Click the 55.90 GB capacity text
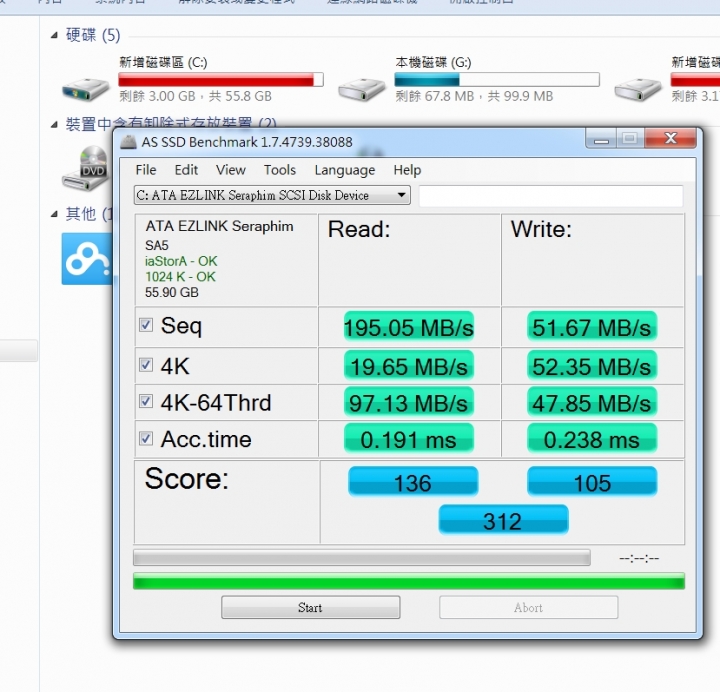720x692 pixels. (x=172, y=293)
